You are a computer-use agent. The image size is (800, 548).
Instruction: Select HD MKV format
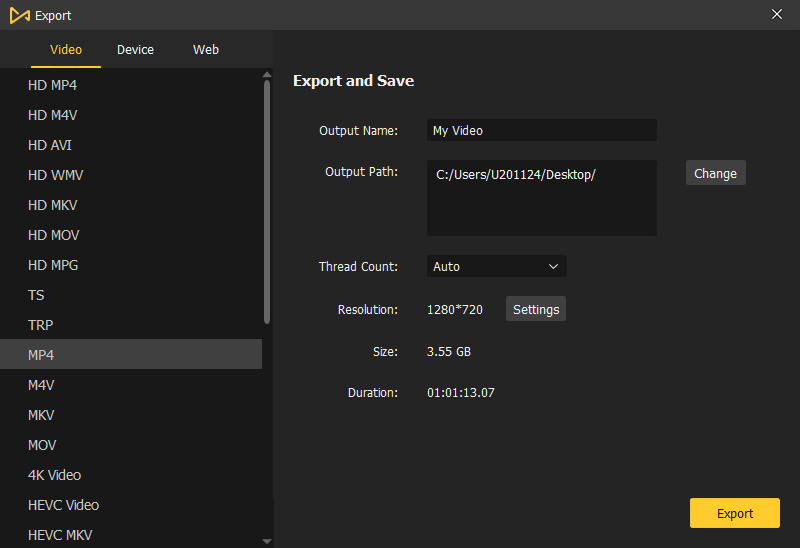[x=131, y=205]
